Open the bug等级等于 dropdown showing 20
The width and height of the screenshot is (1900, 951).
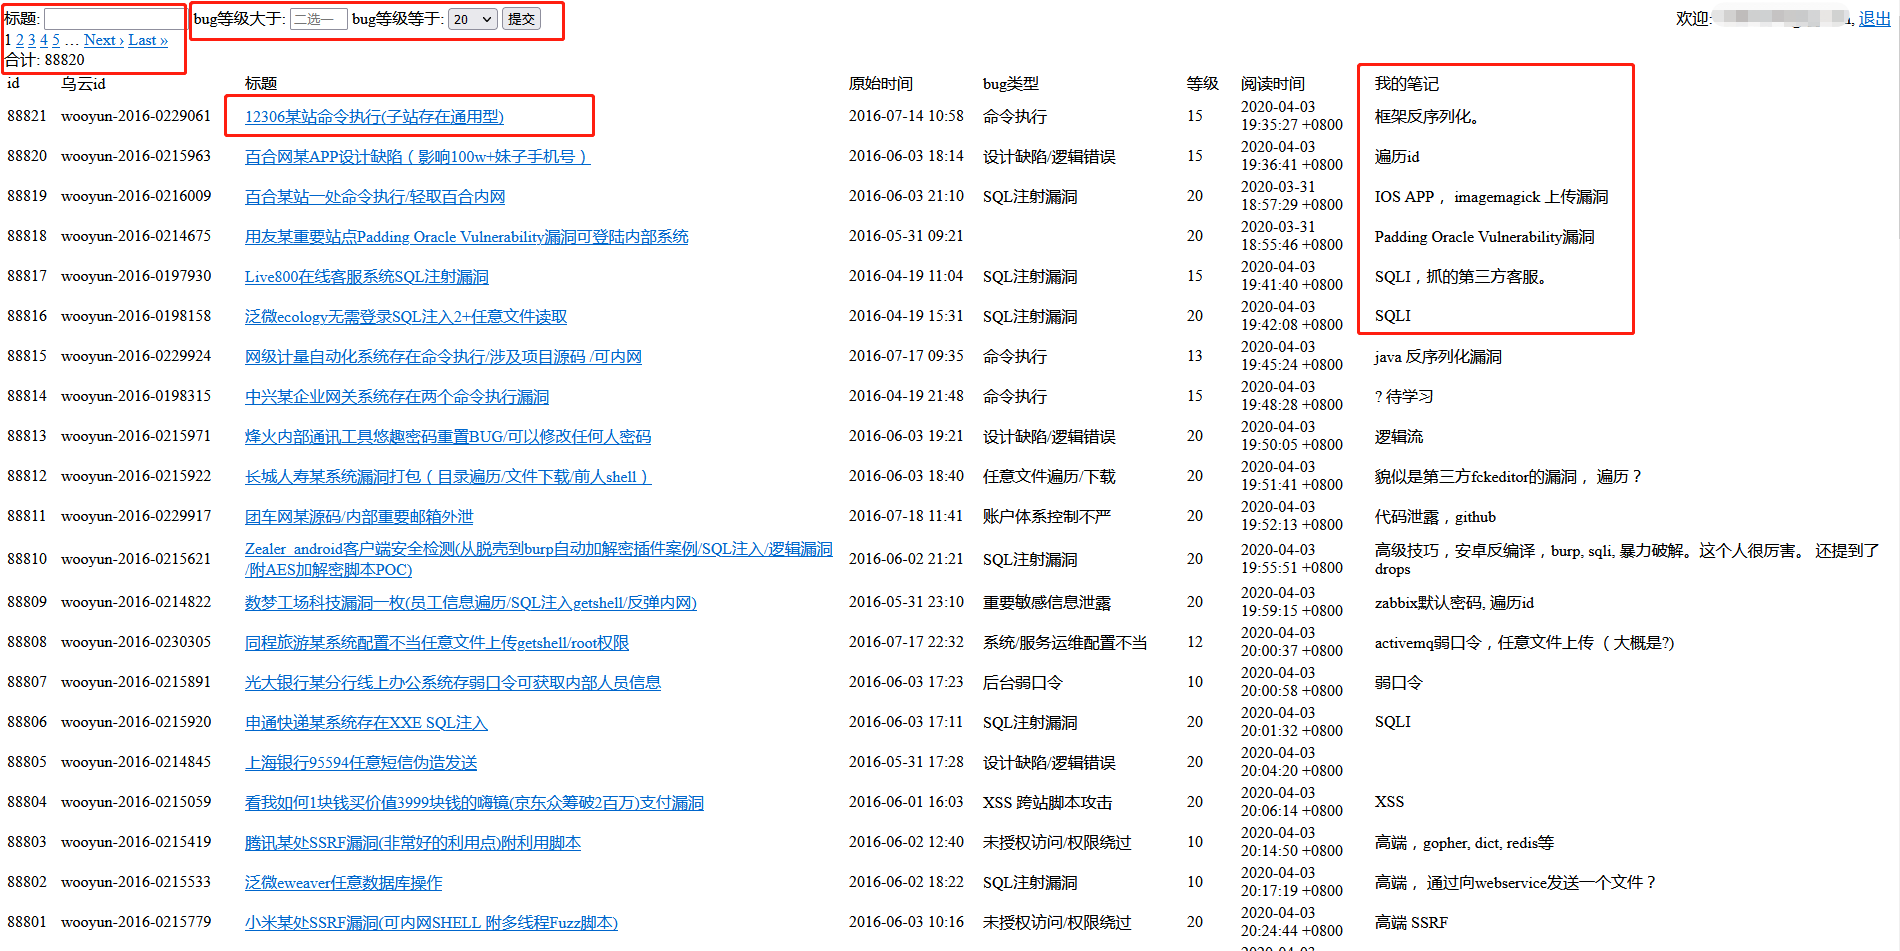click(x=473, y=19)
